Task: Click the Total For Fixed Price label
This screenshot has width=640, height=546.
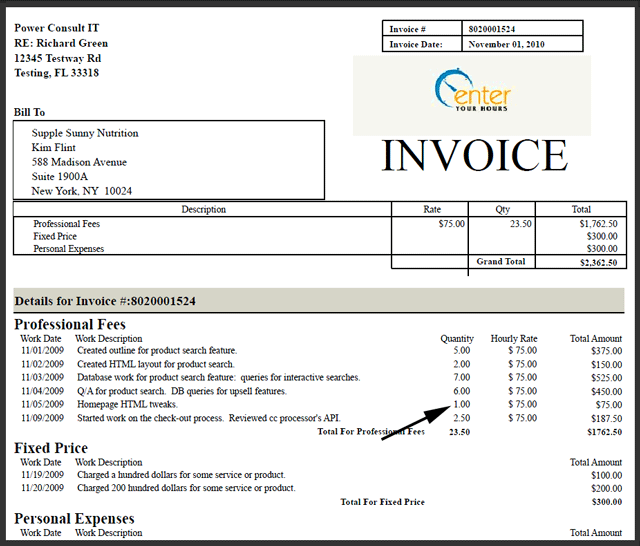Action: click(382, 502)
